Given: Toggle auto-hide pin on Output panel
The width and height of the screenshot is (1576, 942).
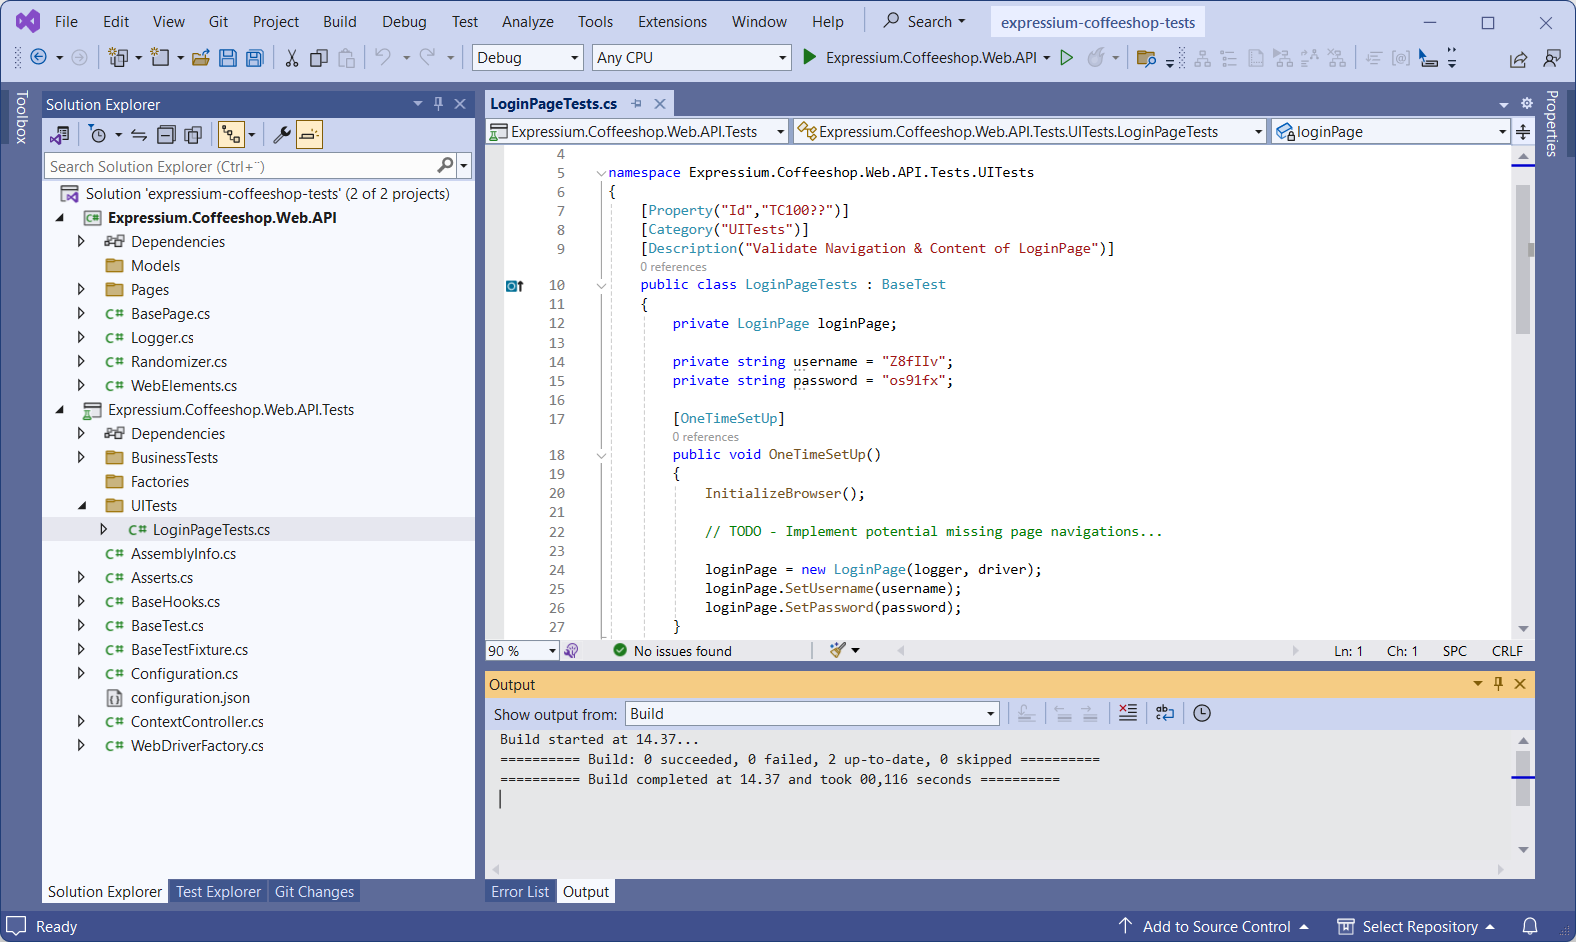Looking at the screenshot, I should (x=1498, y=683).
